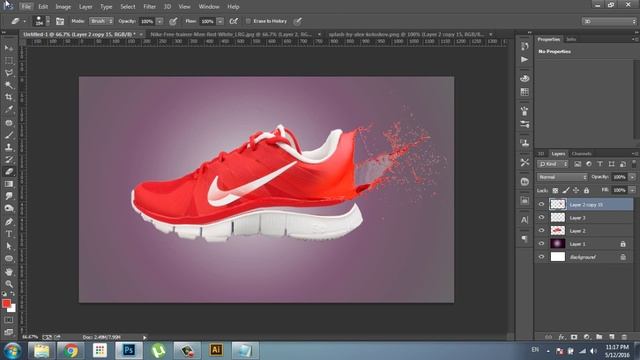Open the Image menu
The width and height of the screenshot is (640, 360).
tap(63, 7)
